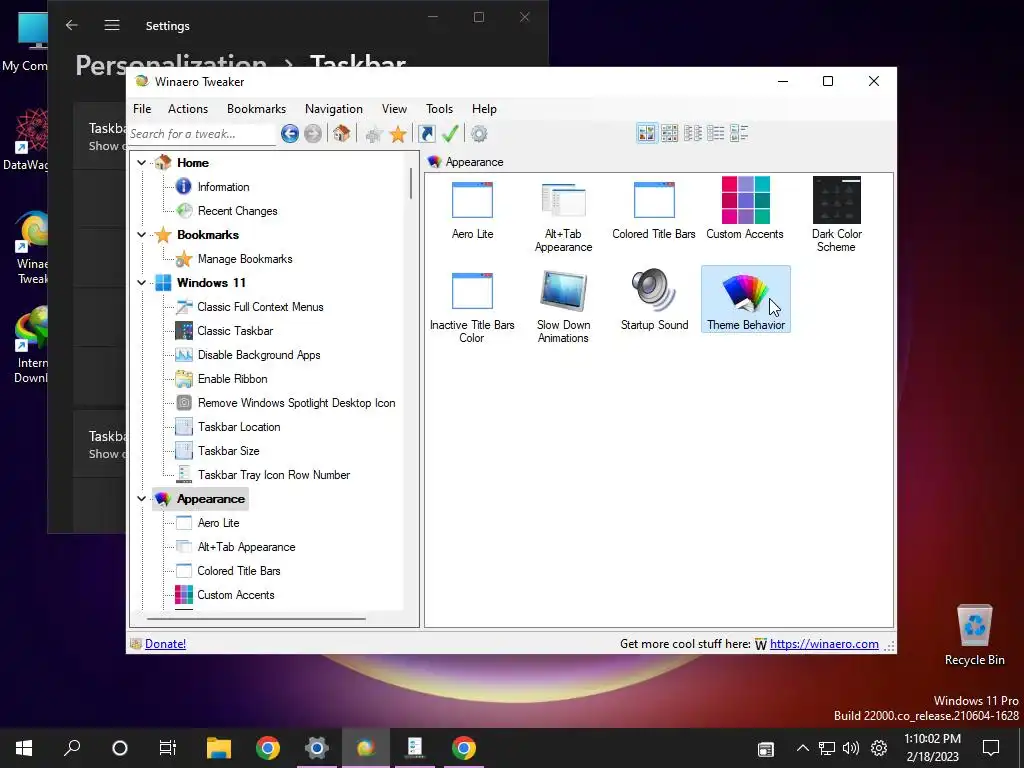Collapse the Appearance tree node
The image size is (1024, 768).
point(142,499)
